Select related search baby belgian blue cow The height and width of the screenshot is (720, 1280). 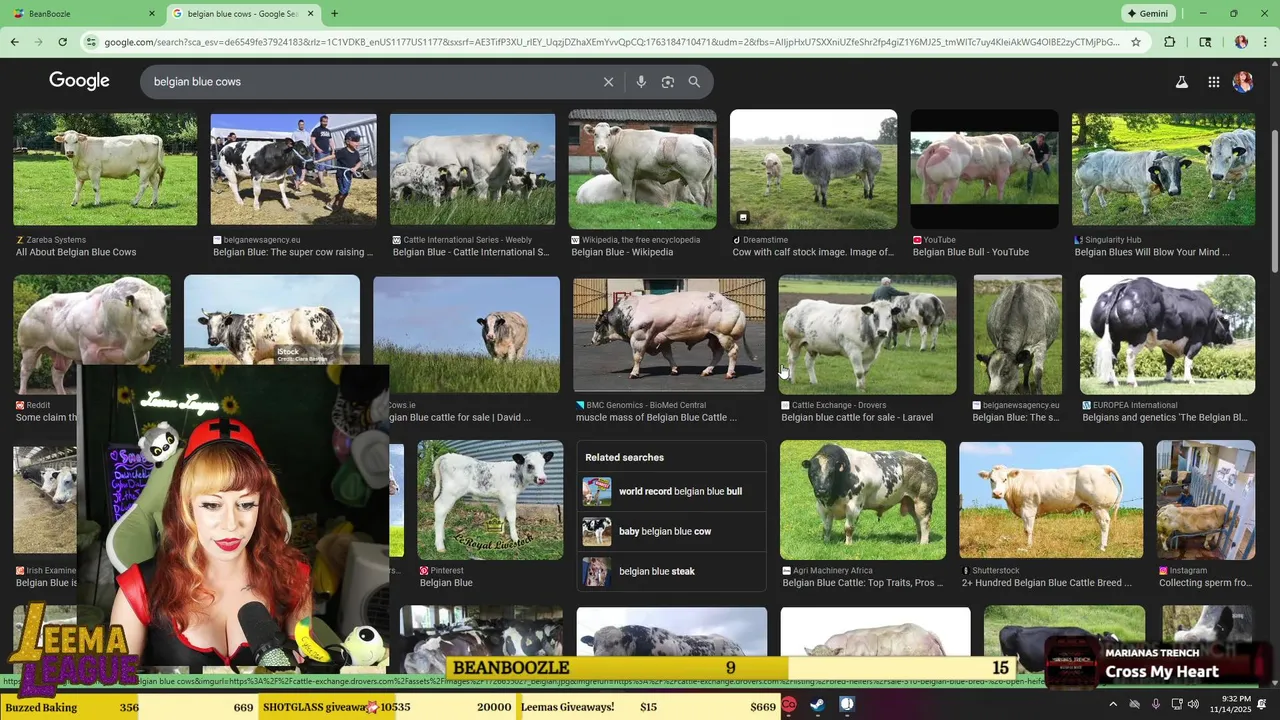671,531
